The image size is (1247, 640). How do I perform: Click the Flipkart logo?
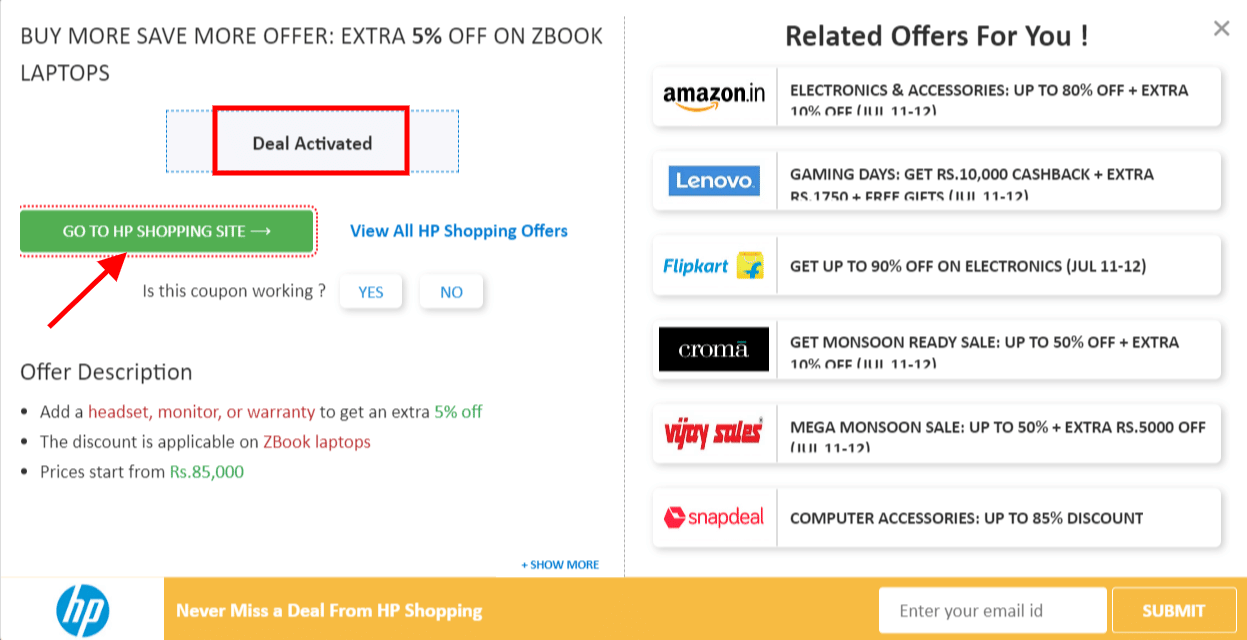pos(714,266)
